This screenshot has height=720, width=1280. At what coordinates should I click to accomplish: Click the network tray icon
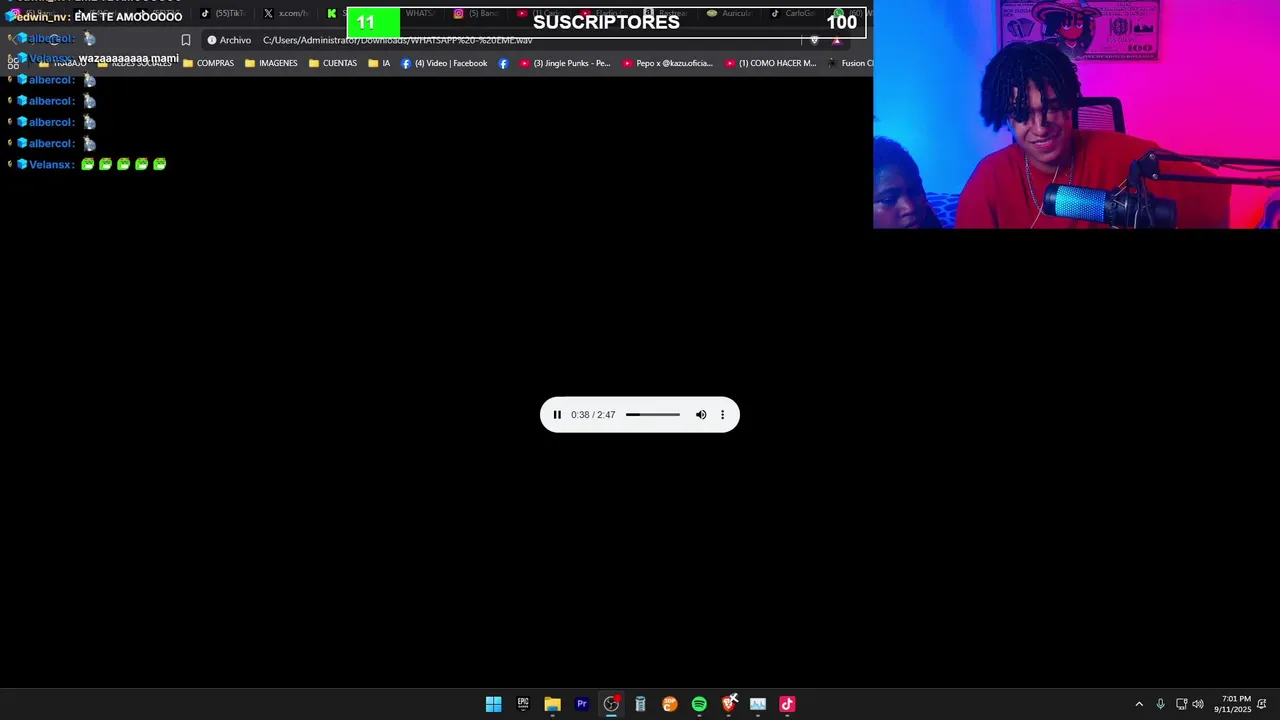tap(1181, 704)
